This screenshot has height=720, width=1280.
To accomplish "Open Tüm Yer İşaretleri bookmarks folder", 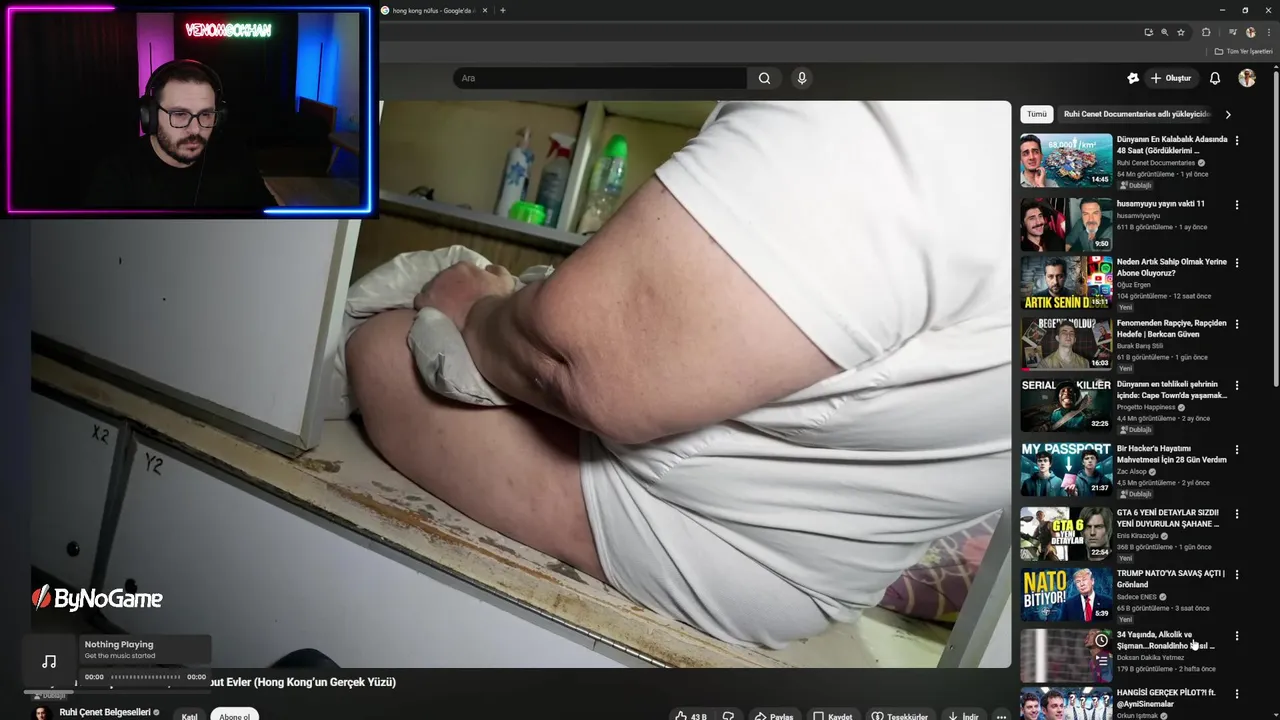I will point(1245,51).
